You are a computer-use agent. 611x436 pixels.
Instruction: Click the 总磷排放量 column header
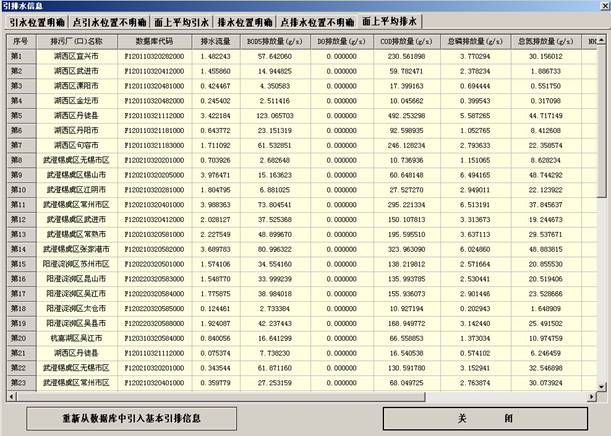point(466,42)
